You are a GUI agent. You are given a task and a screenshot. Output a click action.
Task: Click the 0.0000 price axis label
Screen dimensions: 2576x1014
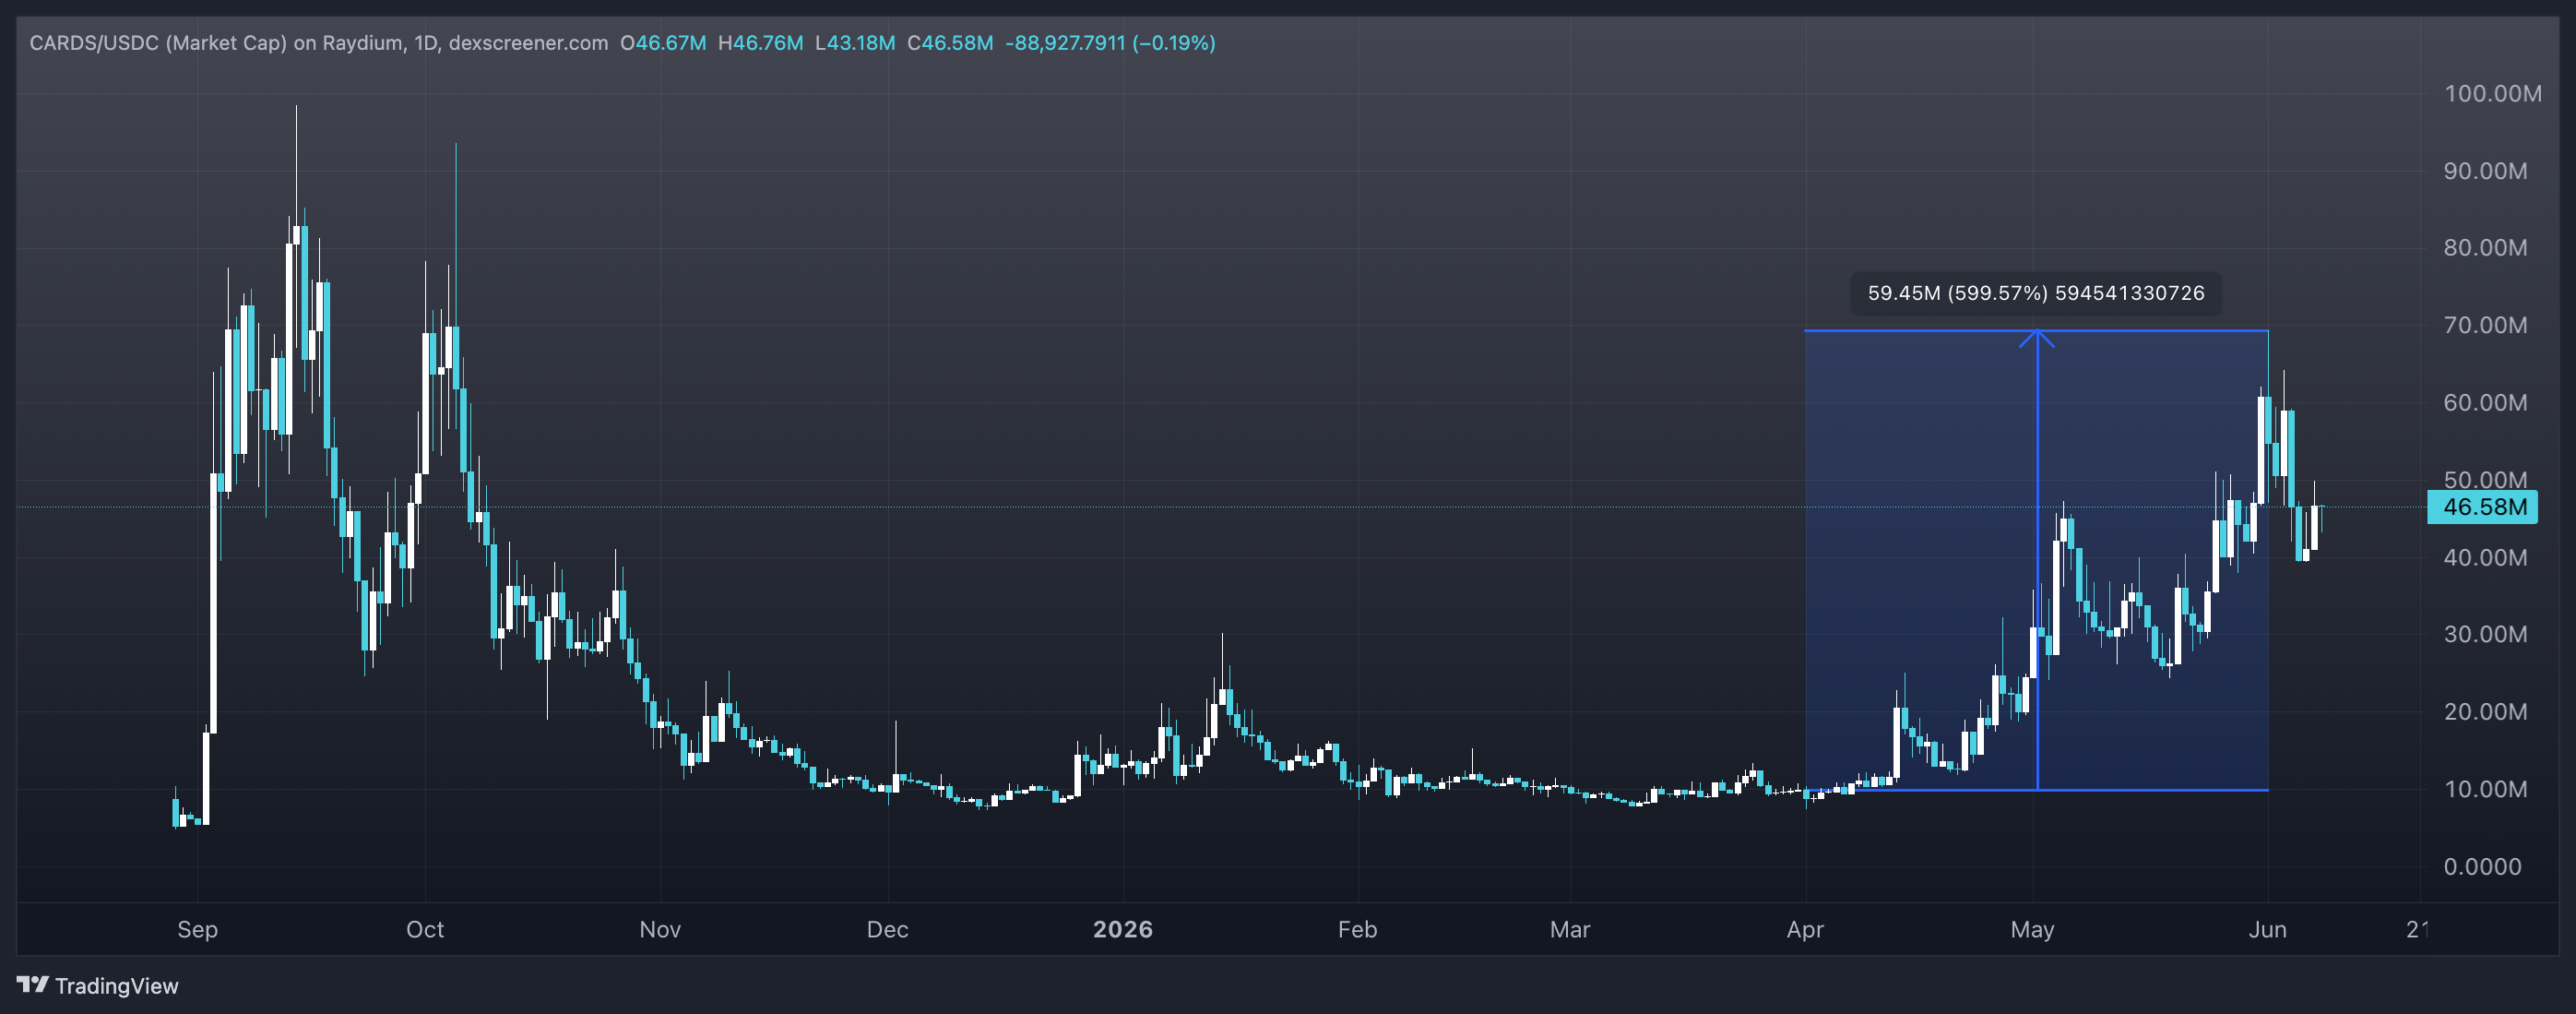click(2482, 867)
